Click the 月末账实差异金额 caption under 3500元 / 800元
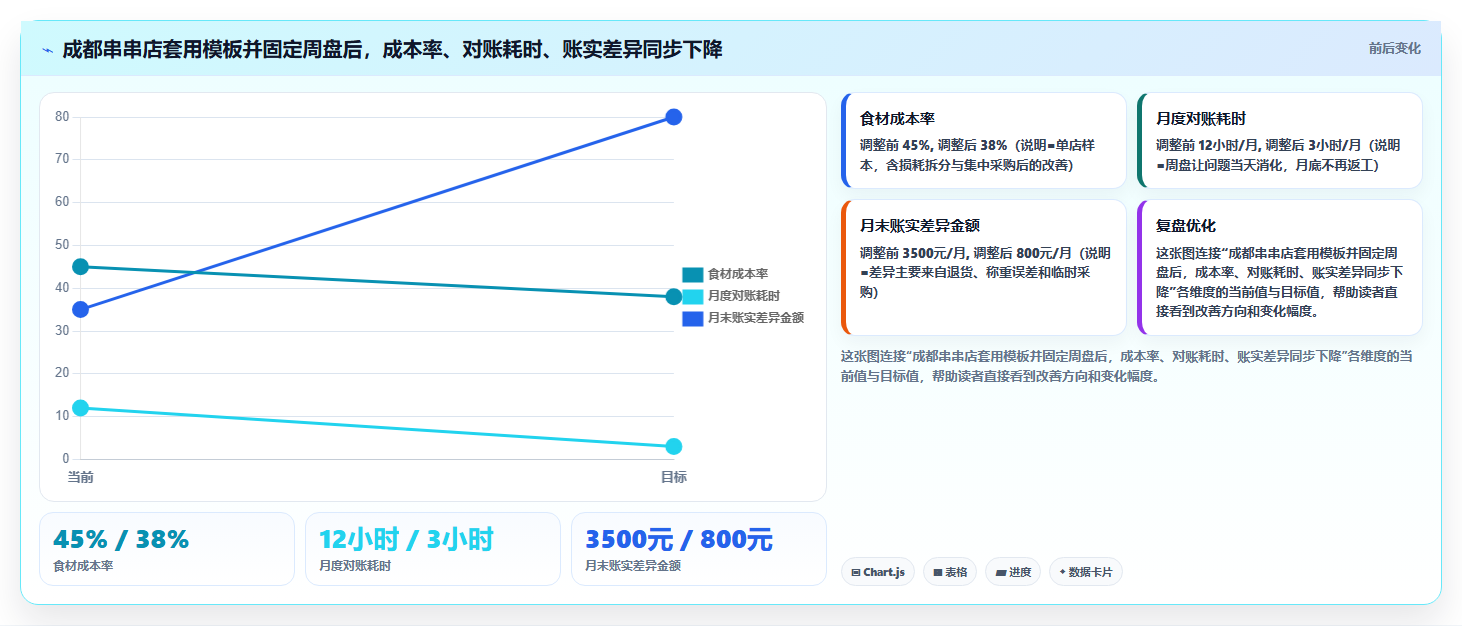 [633, 566]
